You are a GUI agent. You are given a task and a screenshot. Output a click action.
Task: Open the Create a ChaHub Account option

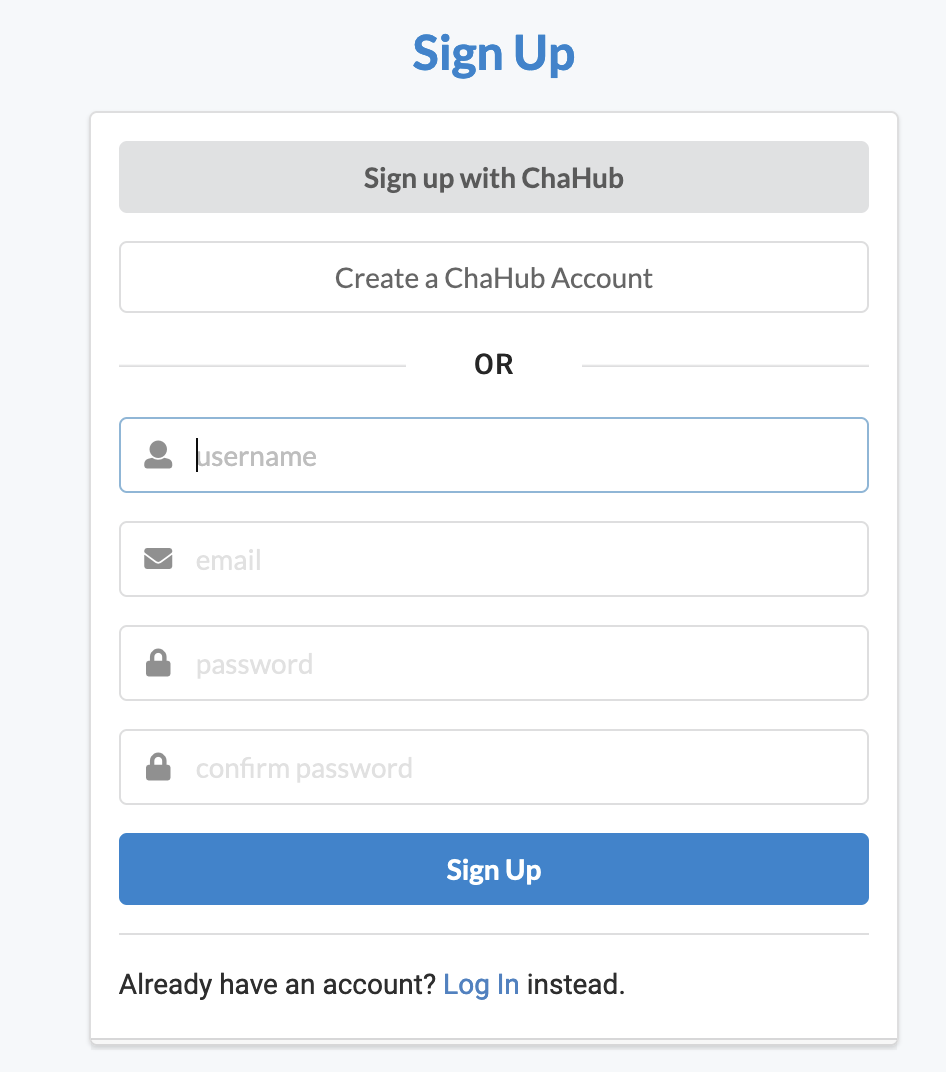point(493,277)
